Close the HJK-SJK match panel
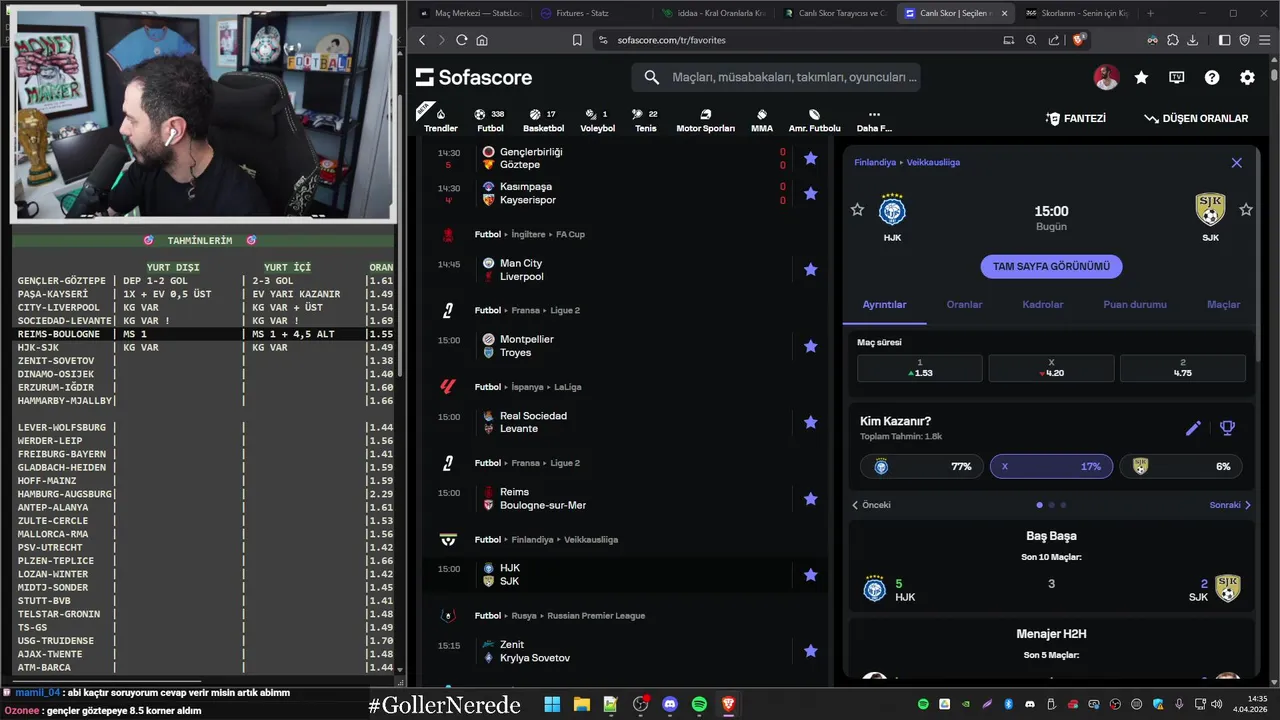Screen dimensions: 1280x720 pyautogui.click(x=1237, y=162)
